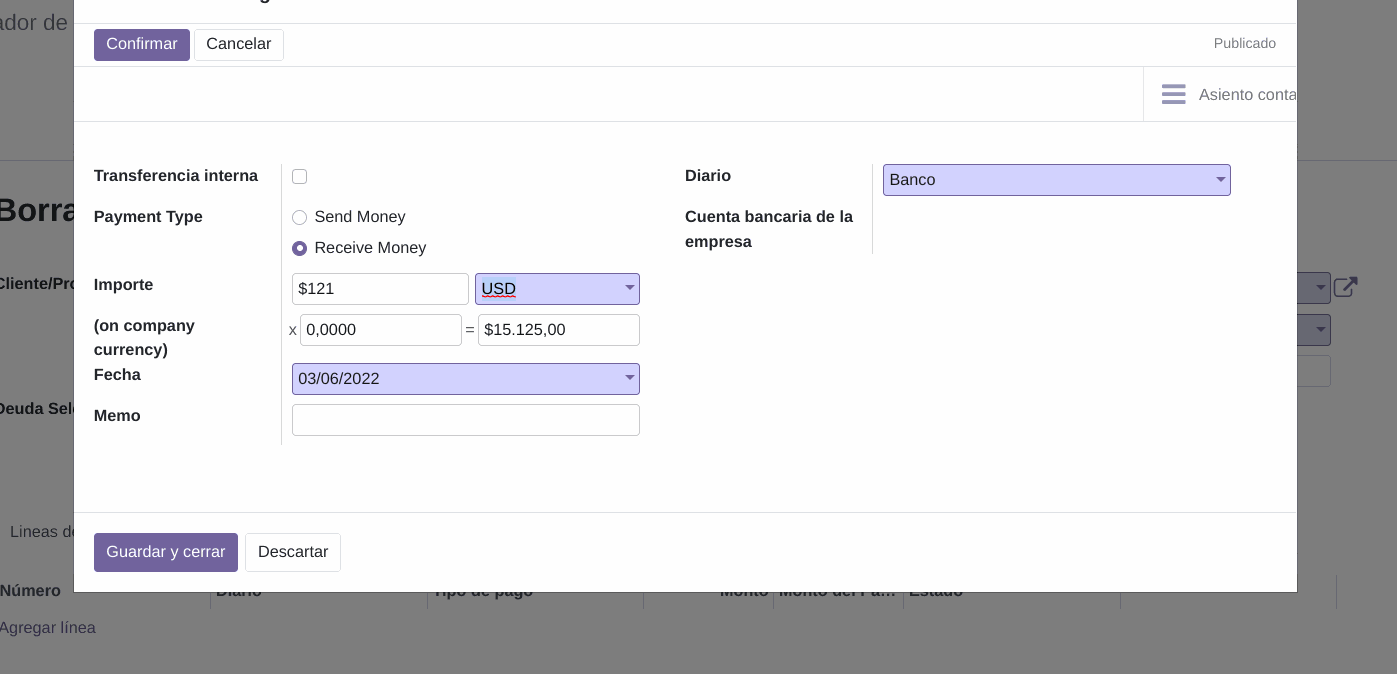Click the Número column header
The height and width of the screenshot is (674, 1397).
[x=30, y=591]
